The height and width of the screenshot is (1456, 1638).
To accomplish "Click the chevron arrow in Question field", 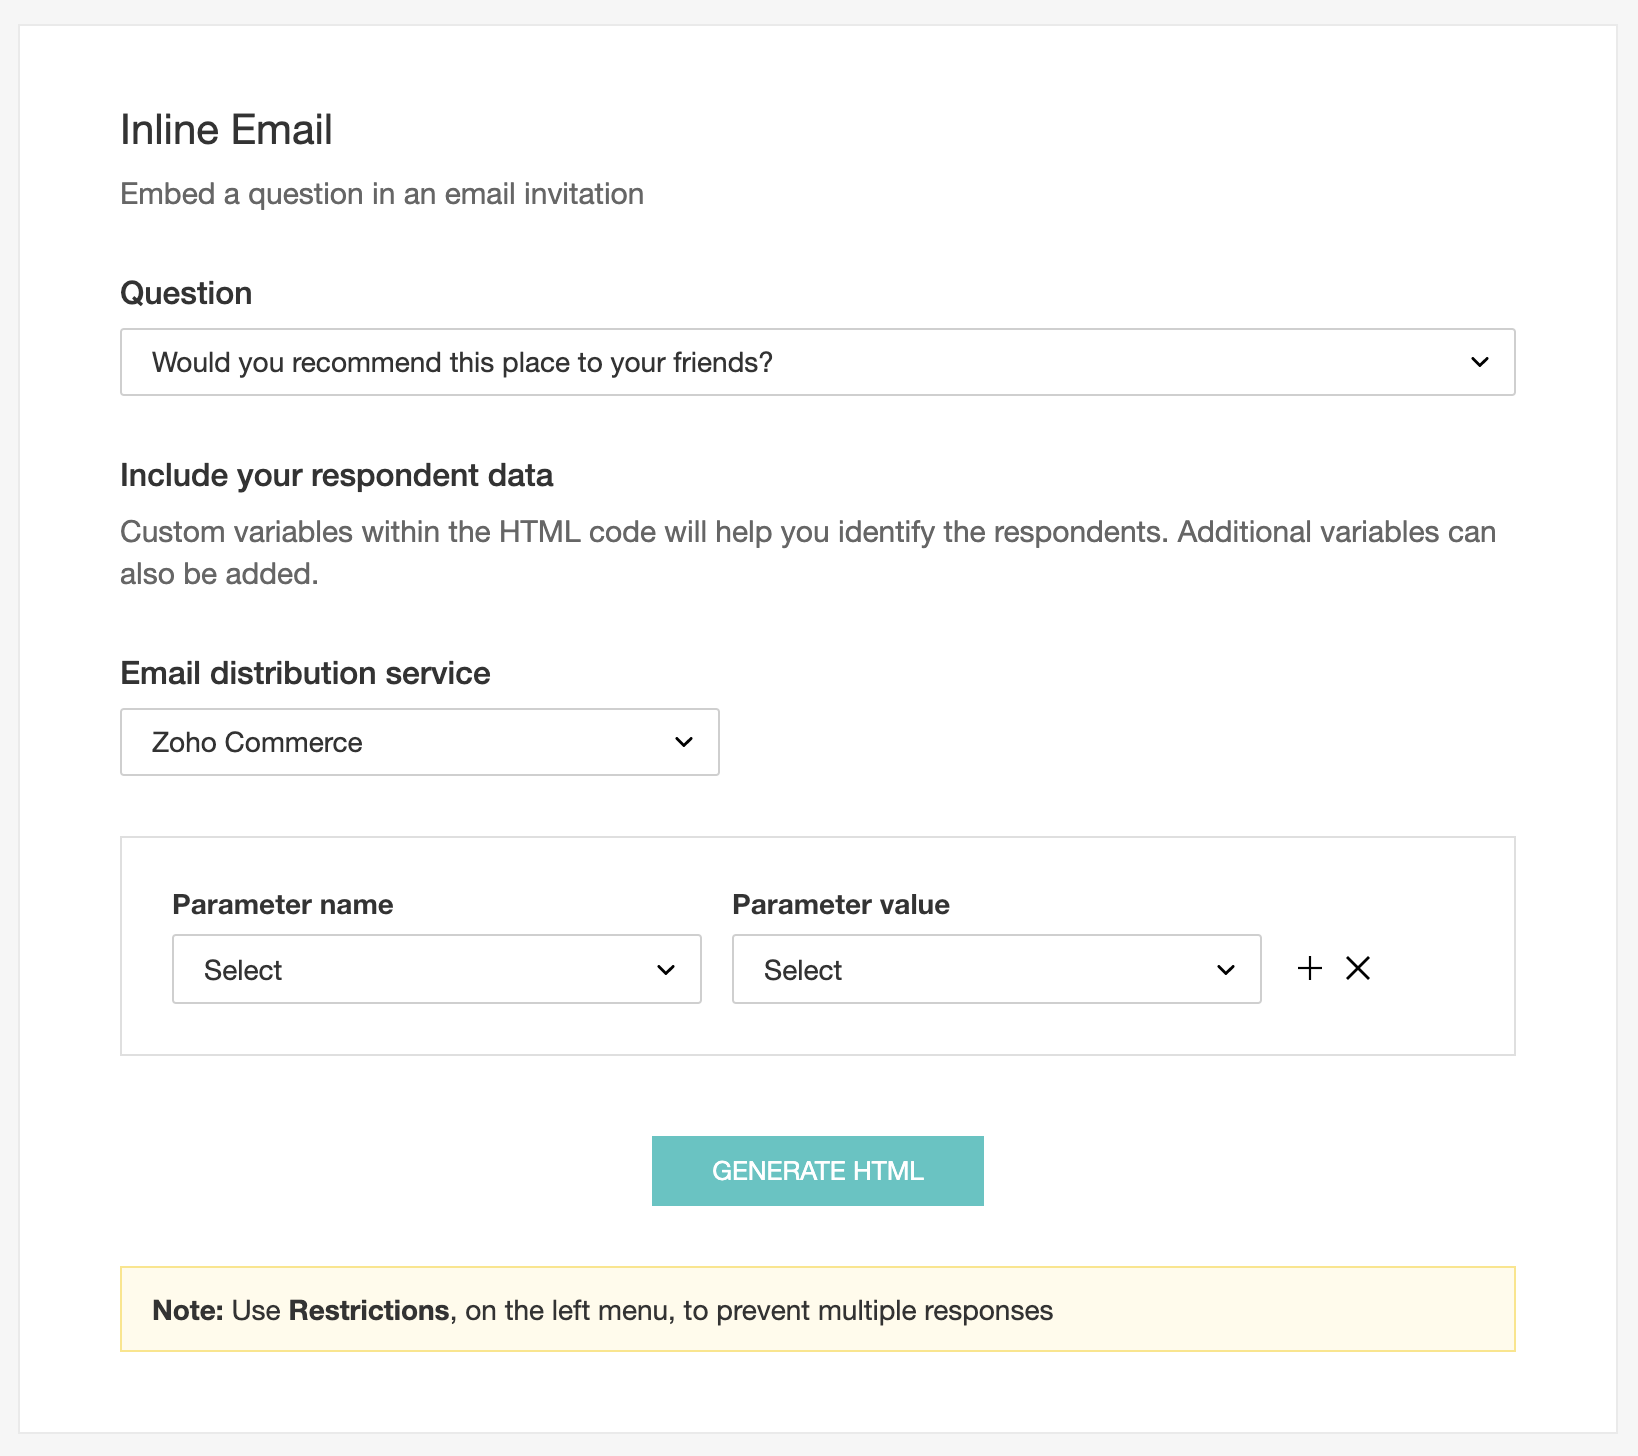I will 1480,362.
